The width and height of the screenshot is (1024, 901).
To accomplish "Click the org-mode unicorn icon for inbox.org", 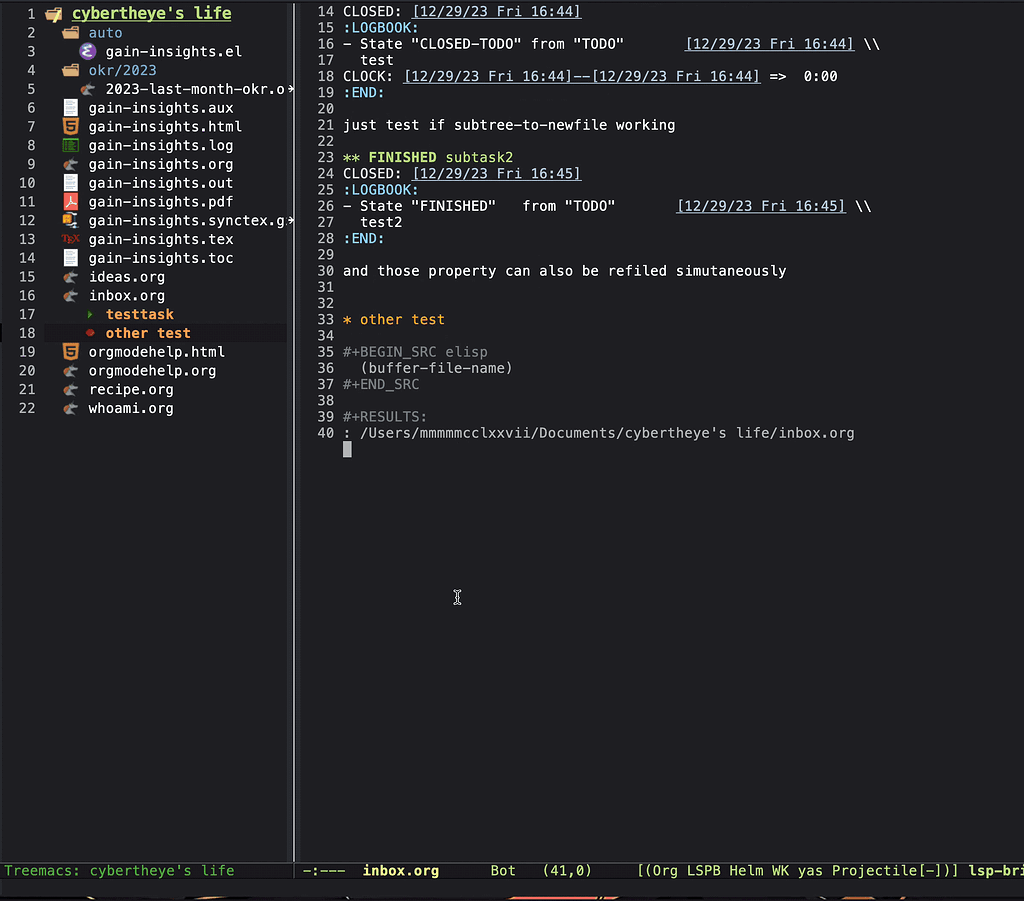I will click(x=70, y=295).
